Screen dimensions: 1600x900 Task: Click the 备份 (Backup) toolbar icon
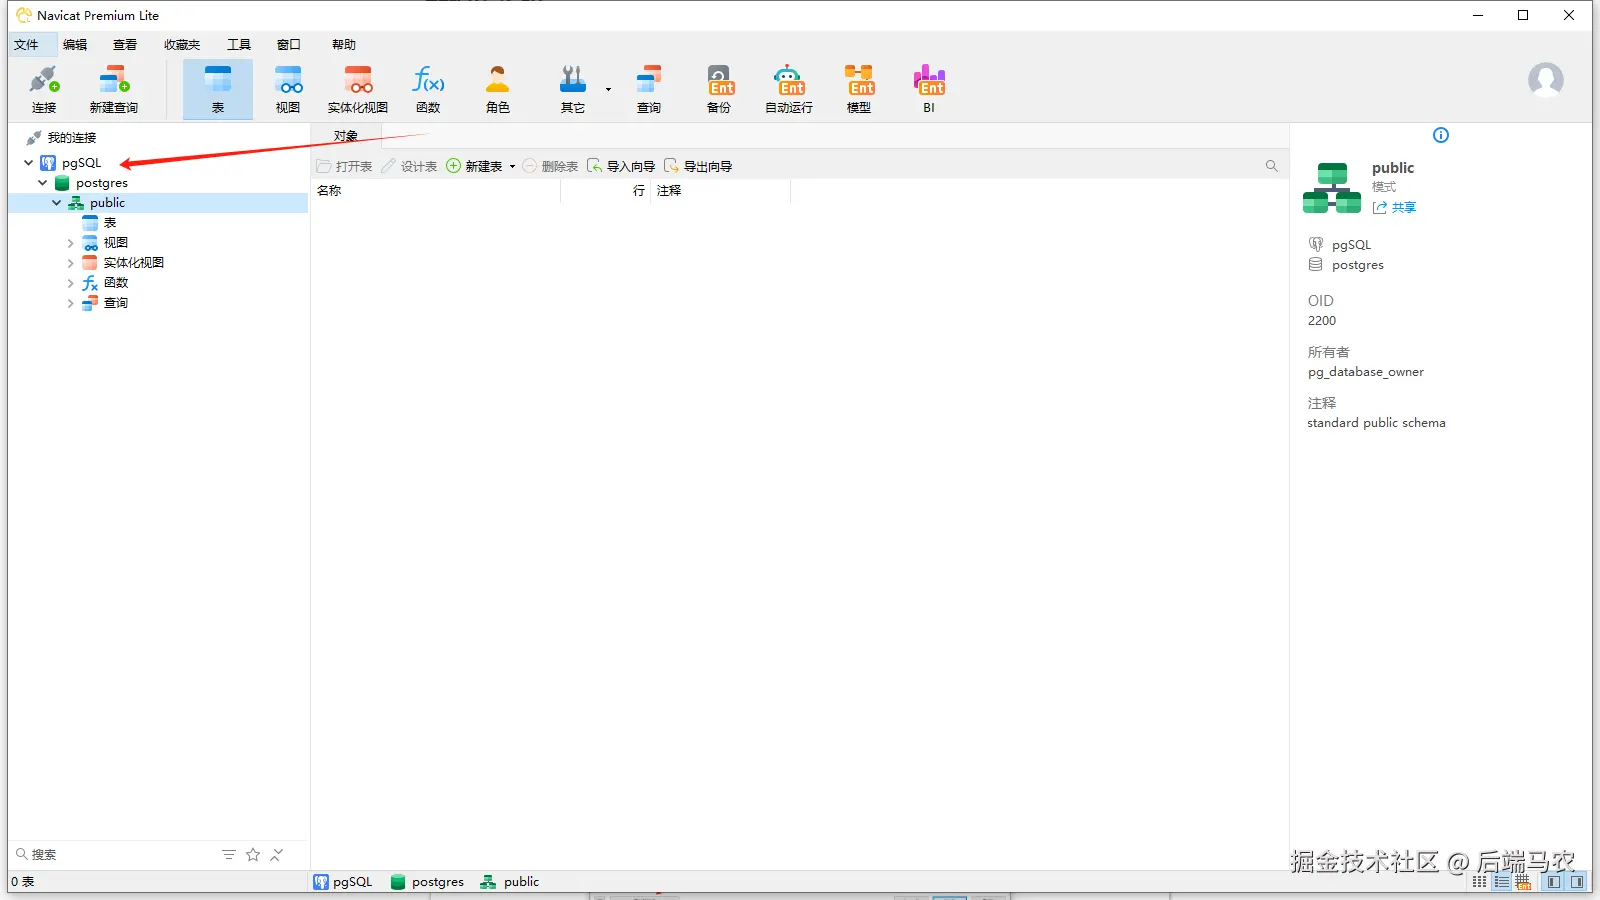pyautogui.click(x=719, y=89)
